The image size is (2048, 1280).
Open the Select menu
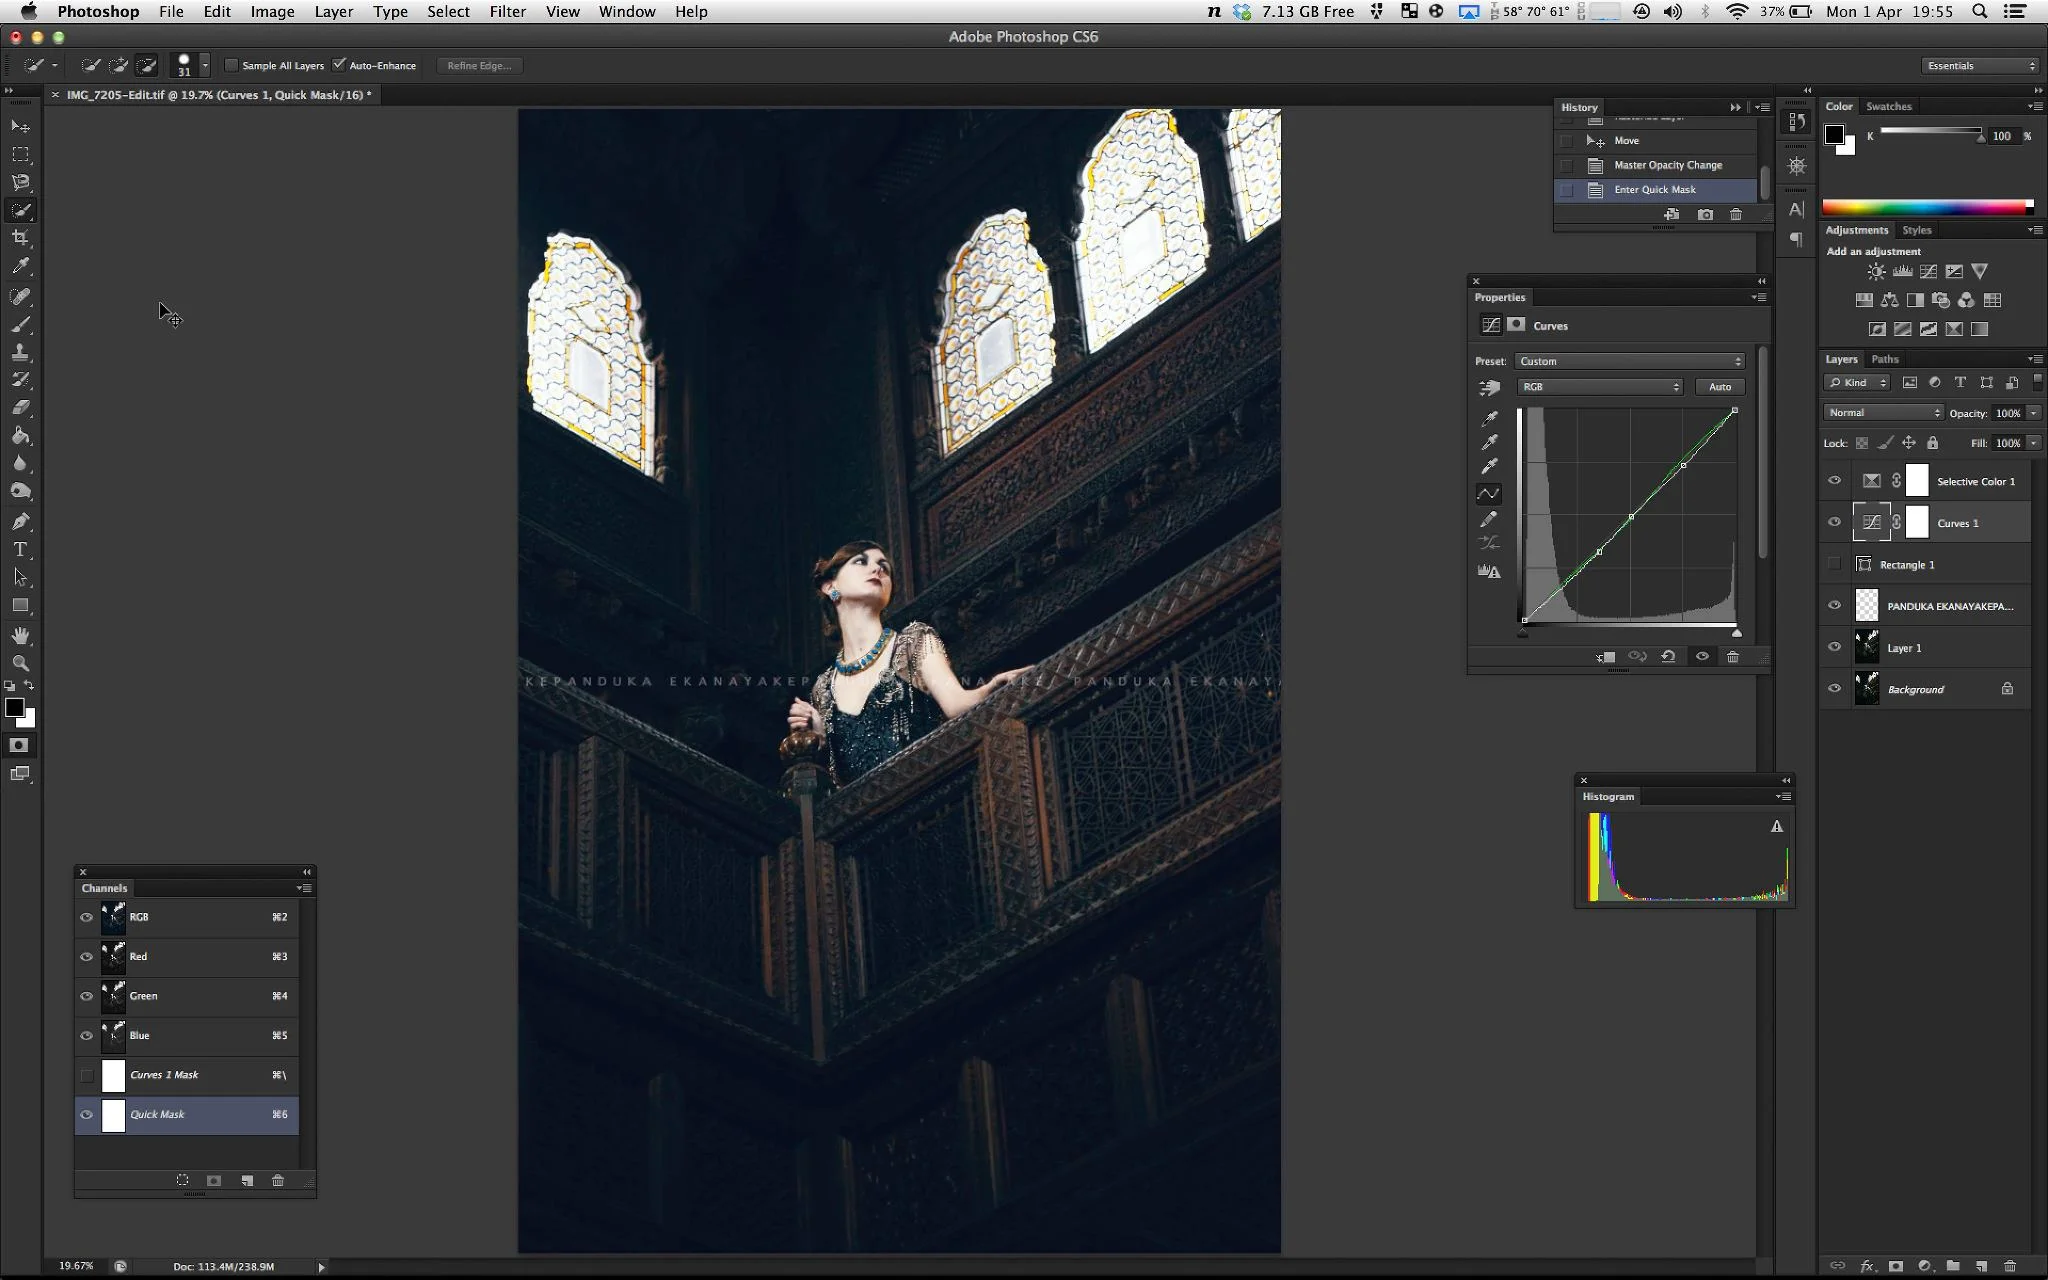pos(448,12)
